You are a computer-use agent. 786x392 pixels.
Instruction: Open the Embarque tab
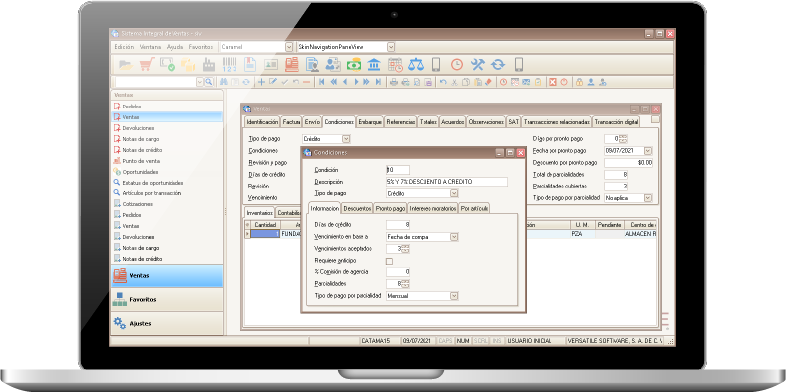(370, 122)
